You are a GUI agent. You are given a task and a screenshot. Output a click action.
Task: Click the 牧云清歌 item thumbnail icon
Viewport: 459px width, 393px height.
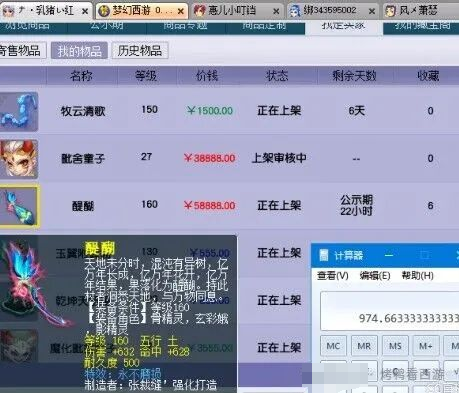(18, 111)
